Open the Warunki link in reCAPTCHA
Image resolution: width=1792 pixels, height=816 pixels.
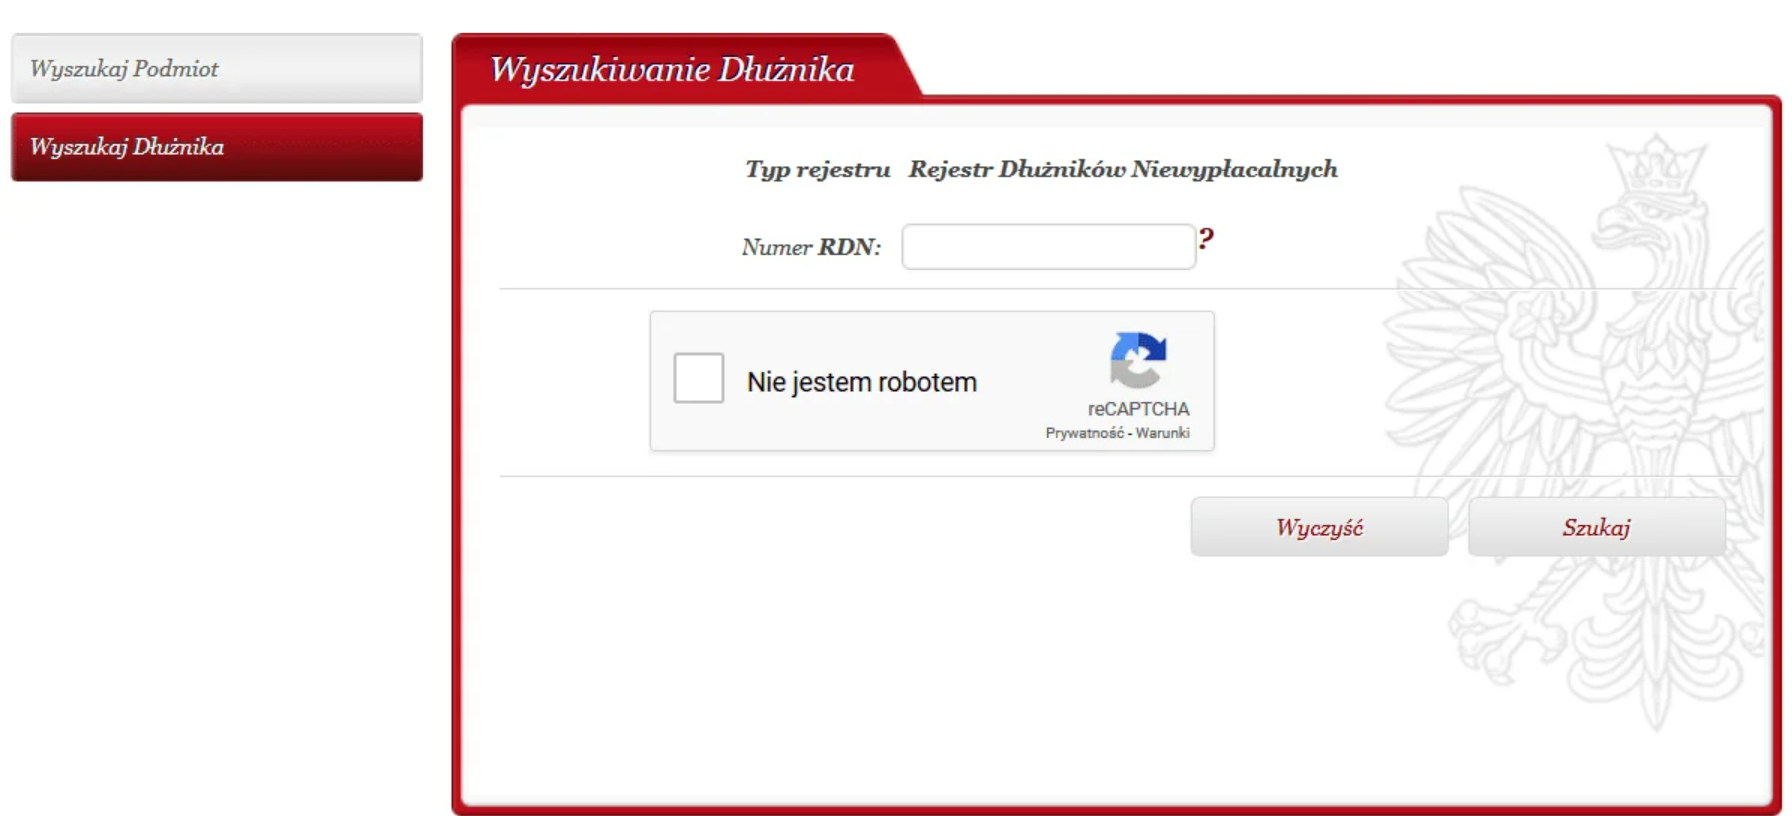click(1162, 433)
